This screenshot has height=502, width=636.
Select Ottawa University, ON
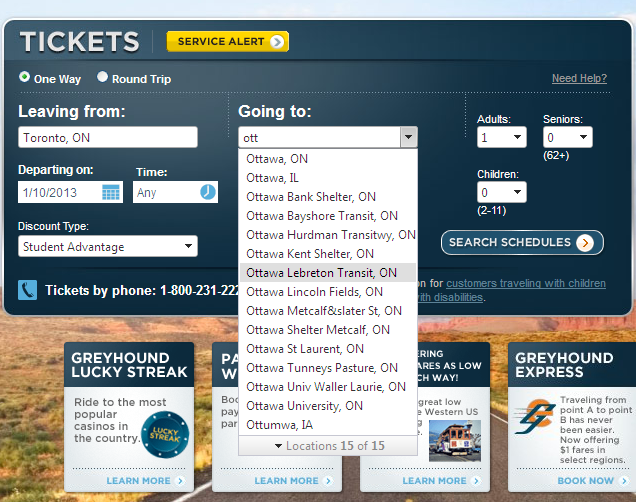click(328, 405)
